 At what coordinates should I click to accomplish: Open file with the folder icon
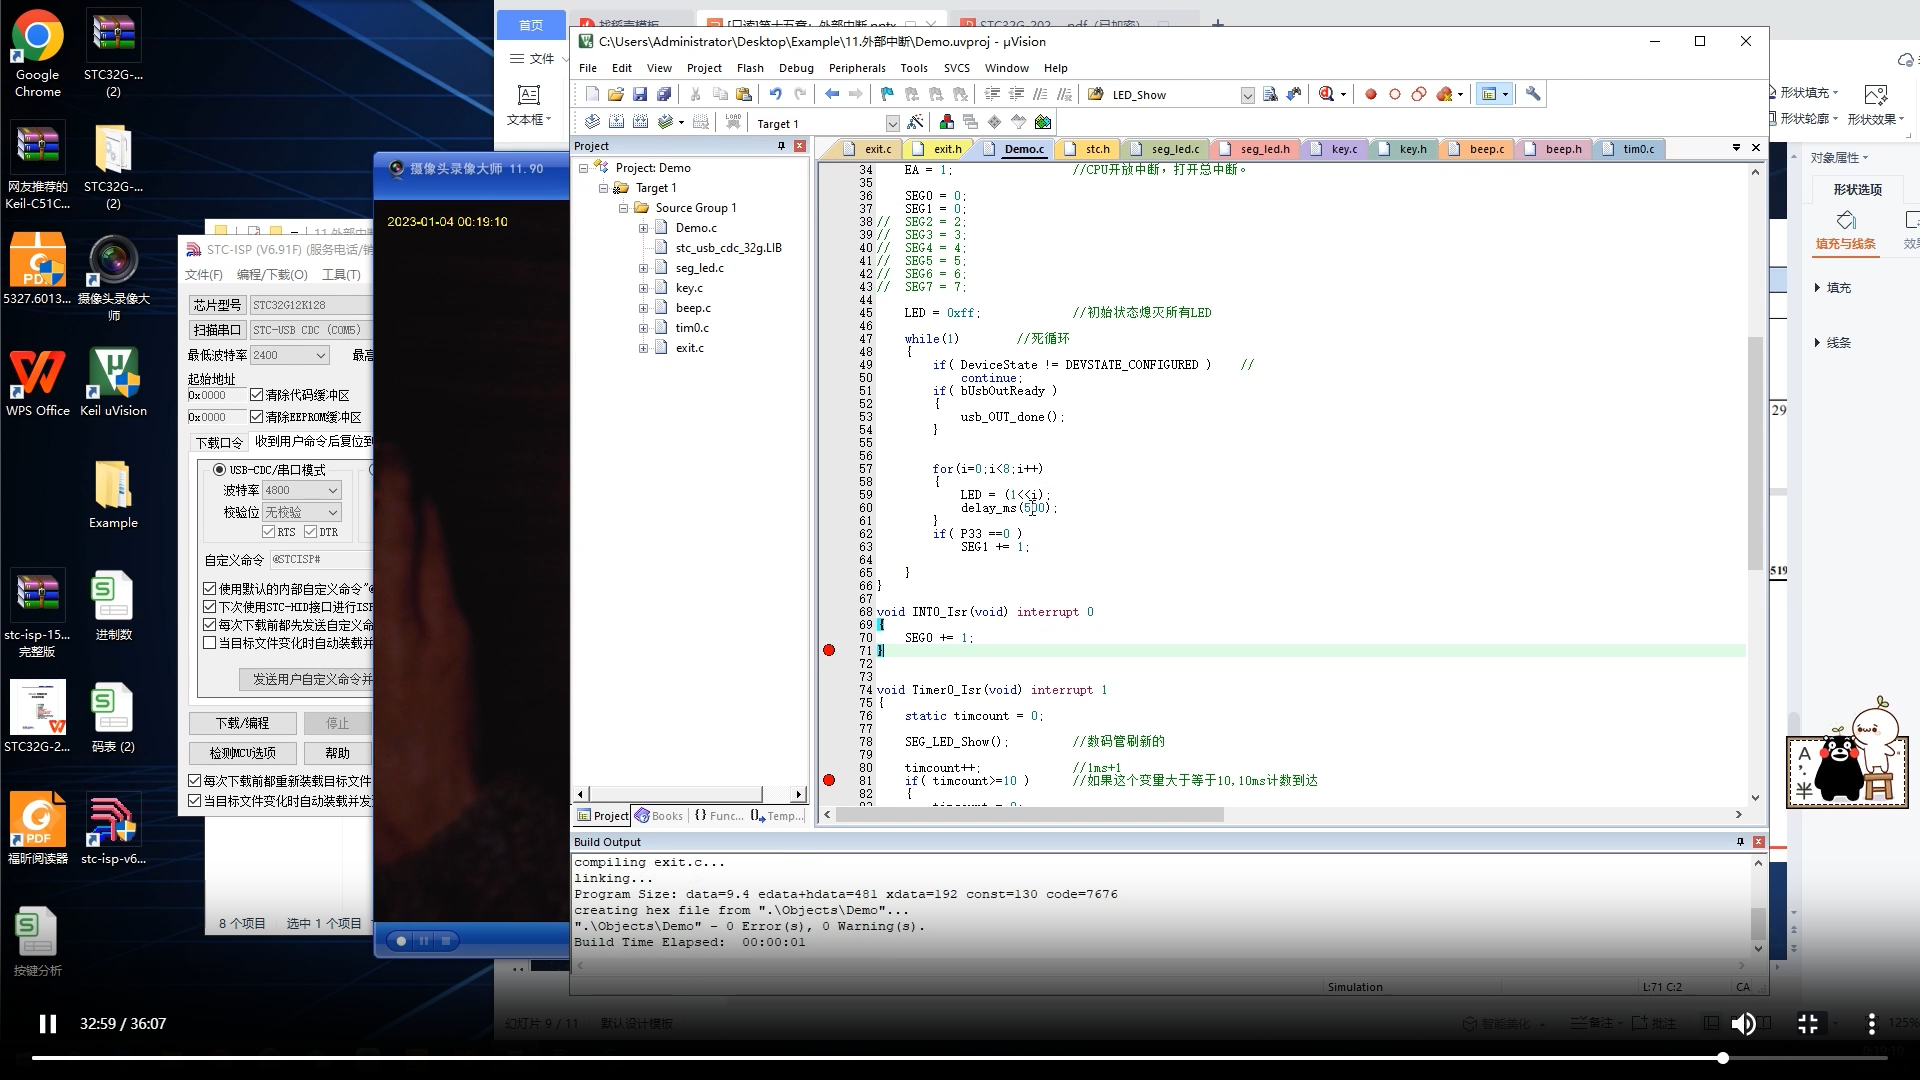(616, 94)
